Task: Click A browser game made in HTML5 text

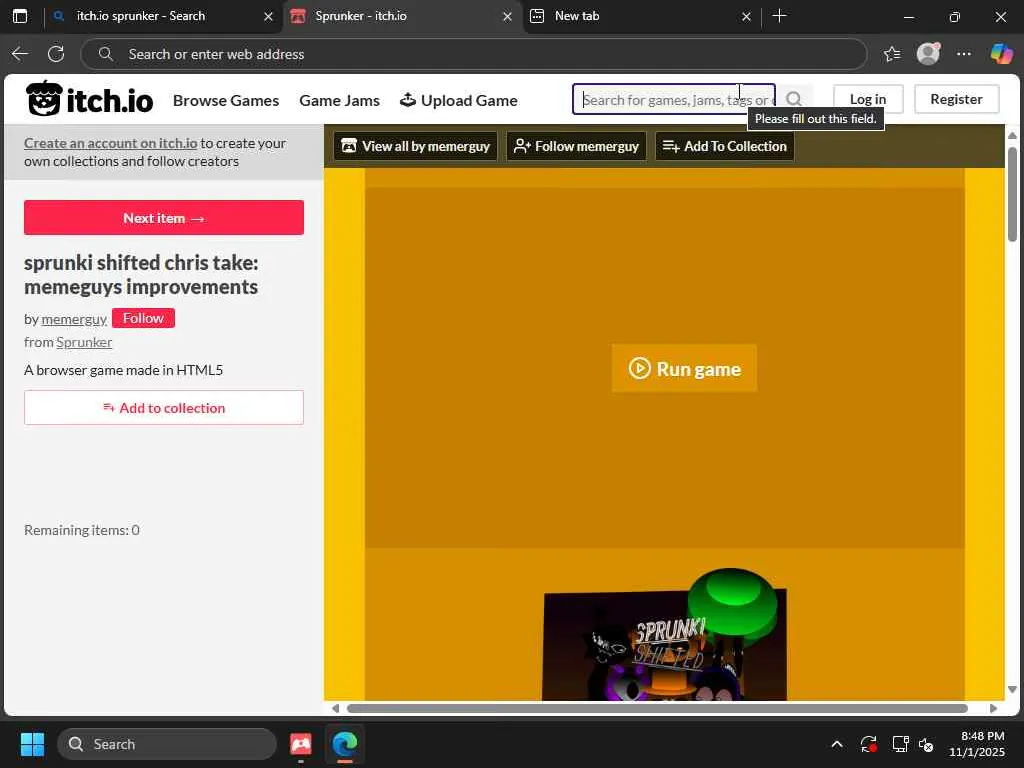Action: 123,370
